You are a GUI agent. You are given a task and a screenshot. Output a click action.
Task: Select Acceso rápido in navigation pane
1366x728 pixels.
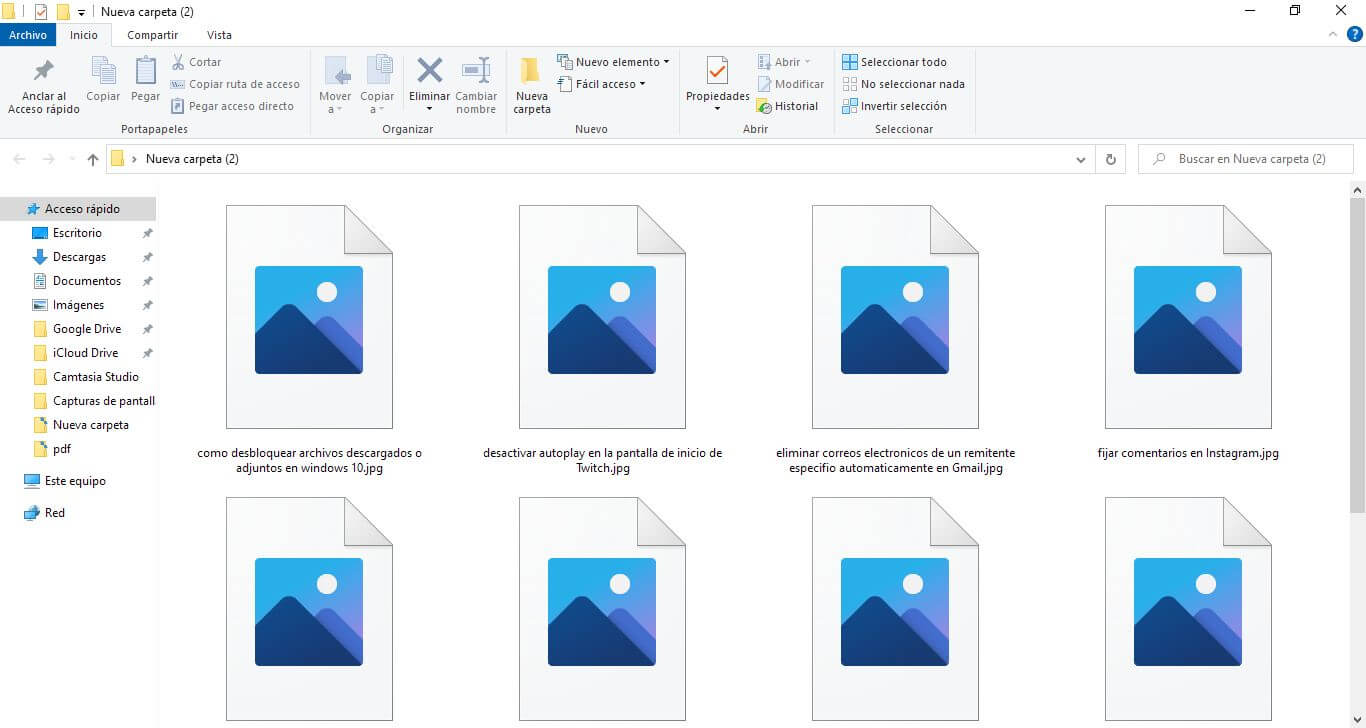pyautogui.click(x=78, y=209)
